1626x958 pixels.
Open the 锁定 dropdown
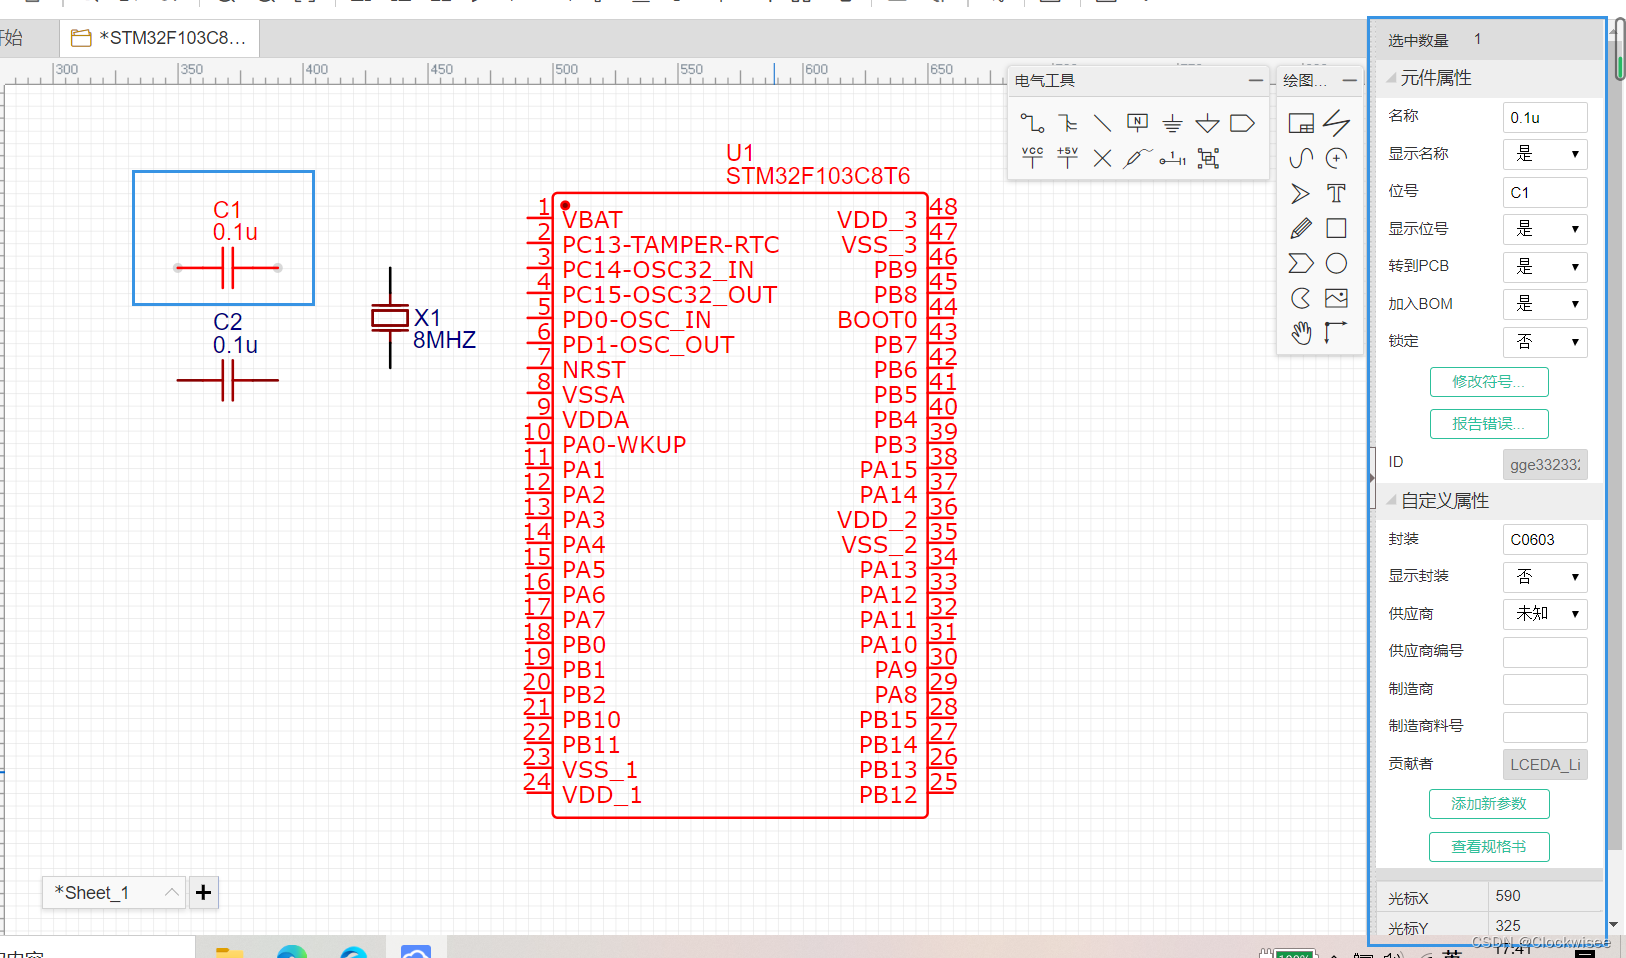(1545, 342)
